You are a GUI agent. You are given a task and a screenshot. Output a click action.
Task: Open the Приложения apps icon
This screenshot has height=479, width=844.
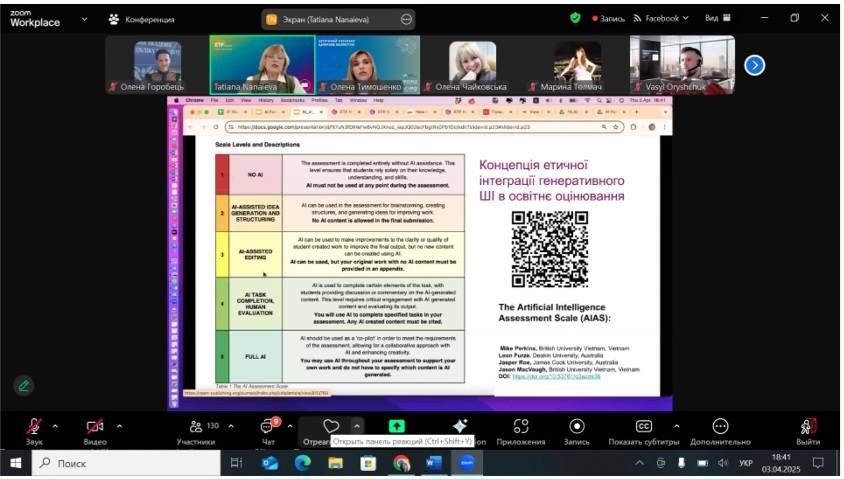pyautogui.click(x=521, y=426)
